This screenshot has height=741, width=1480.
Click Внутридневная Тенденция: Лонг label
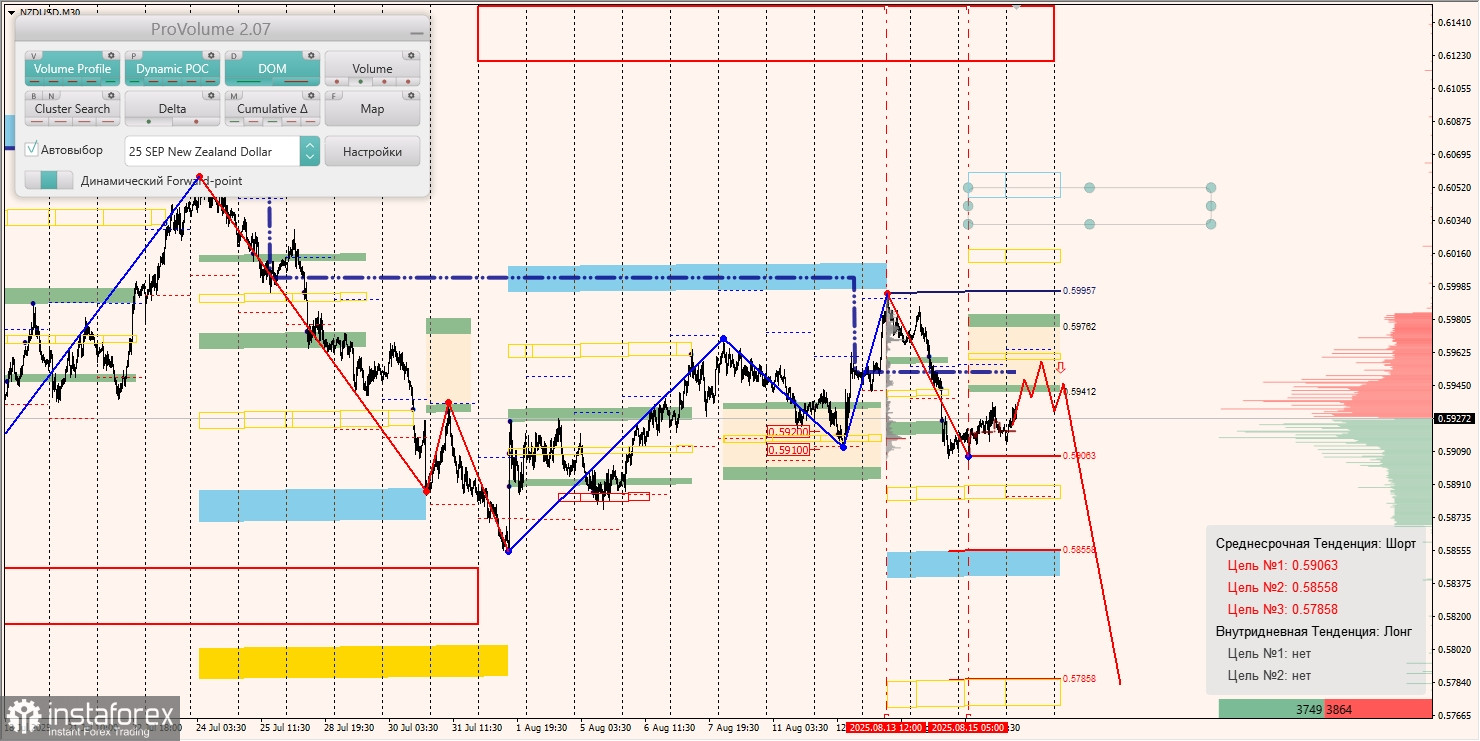pyautogui.click(x=1314, y=631)
